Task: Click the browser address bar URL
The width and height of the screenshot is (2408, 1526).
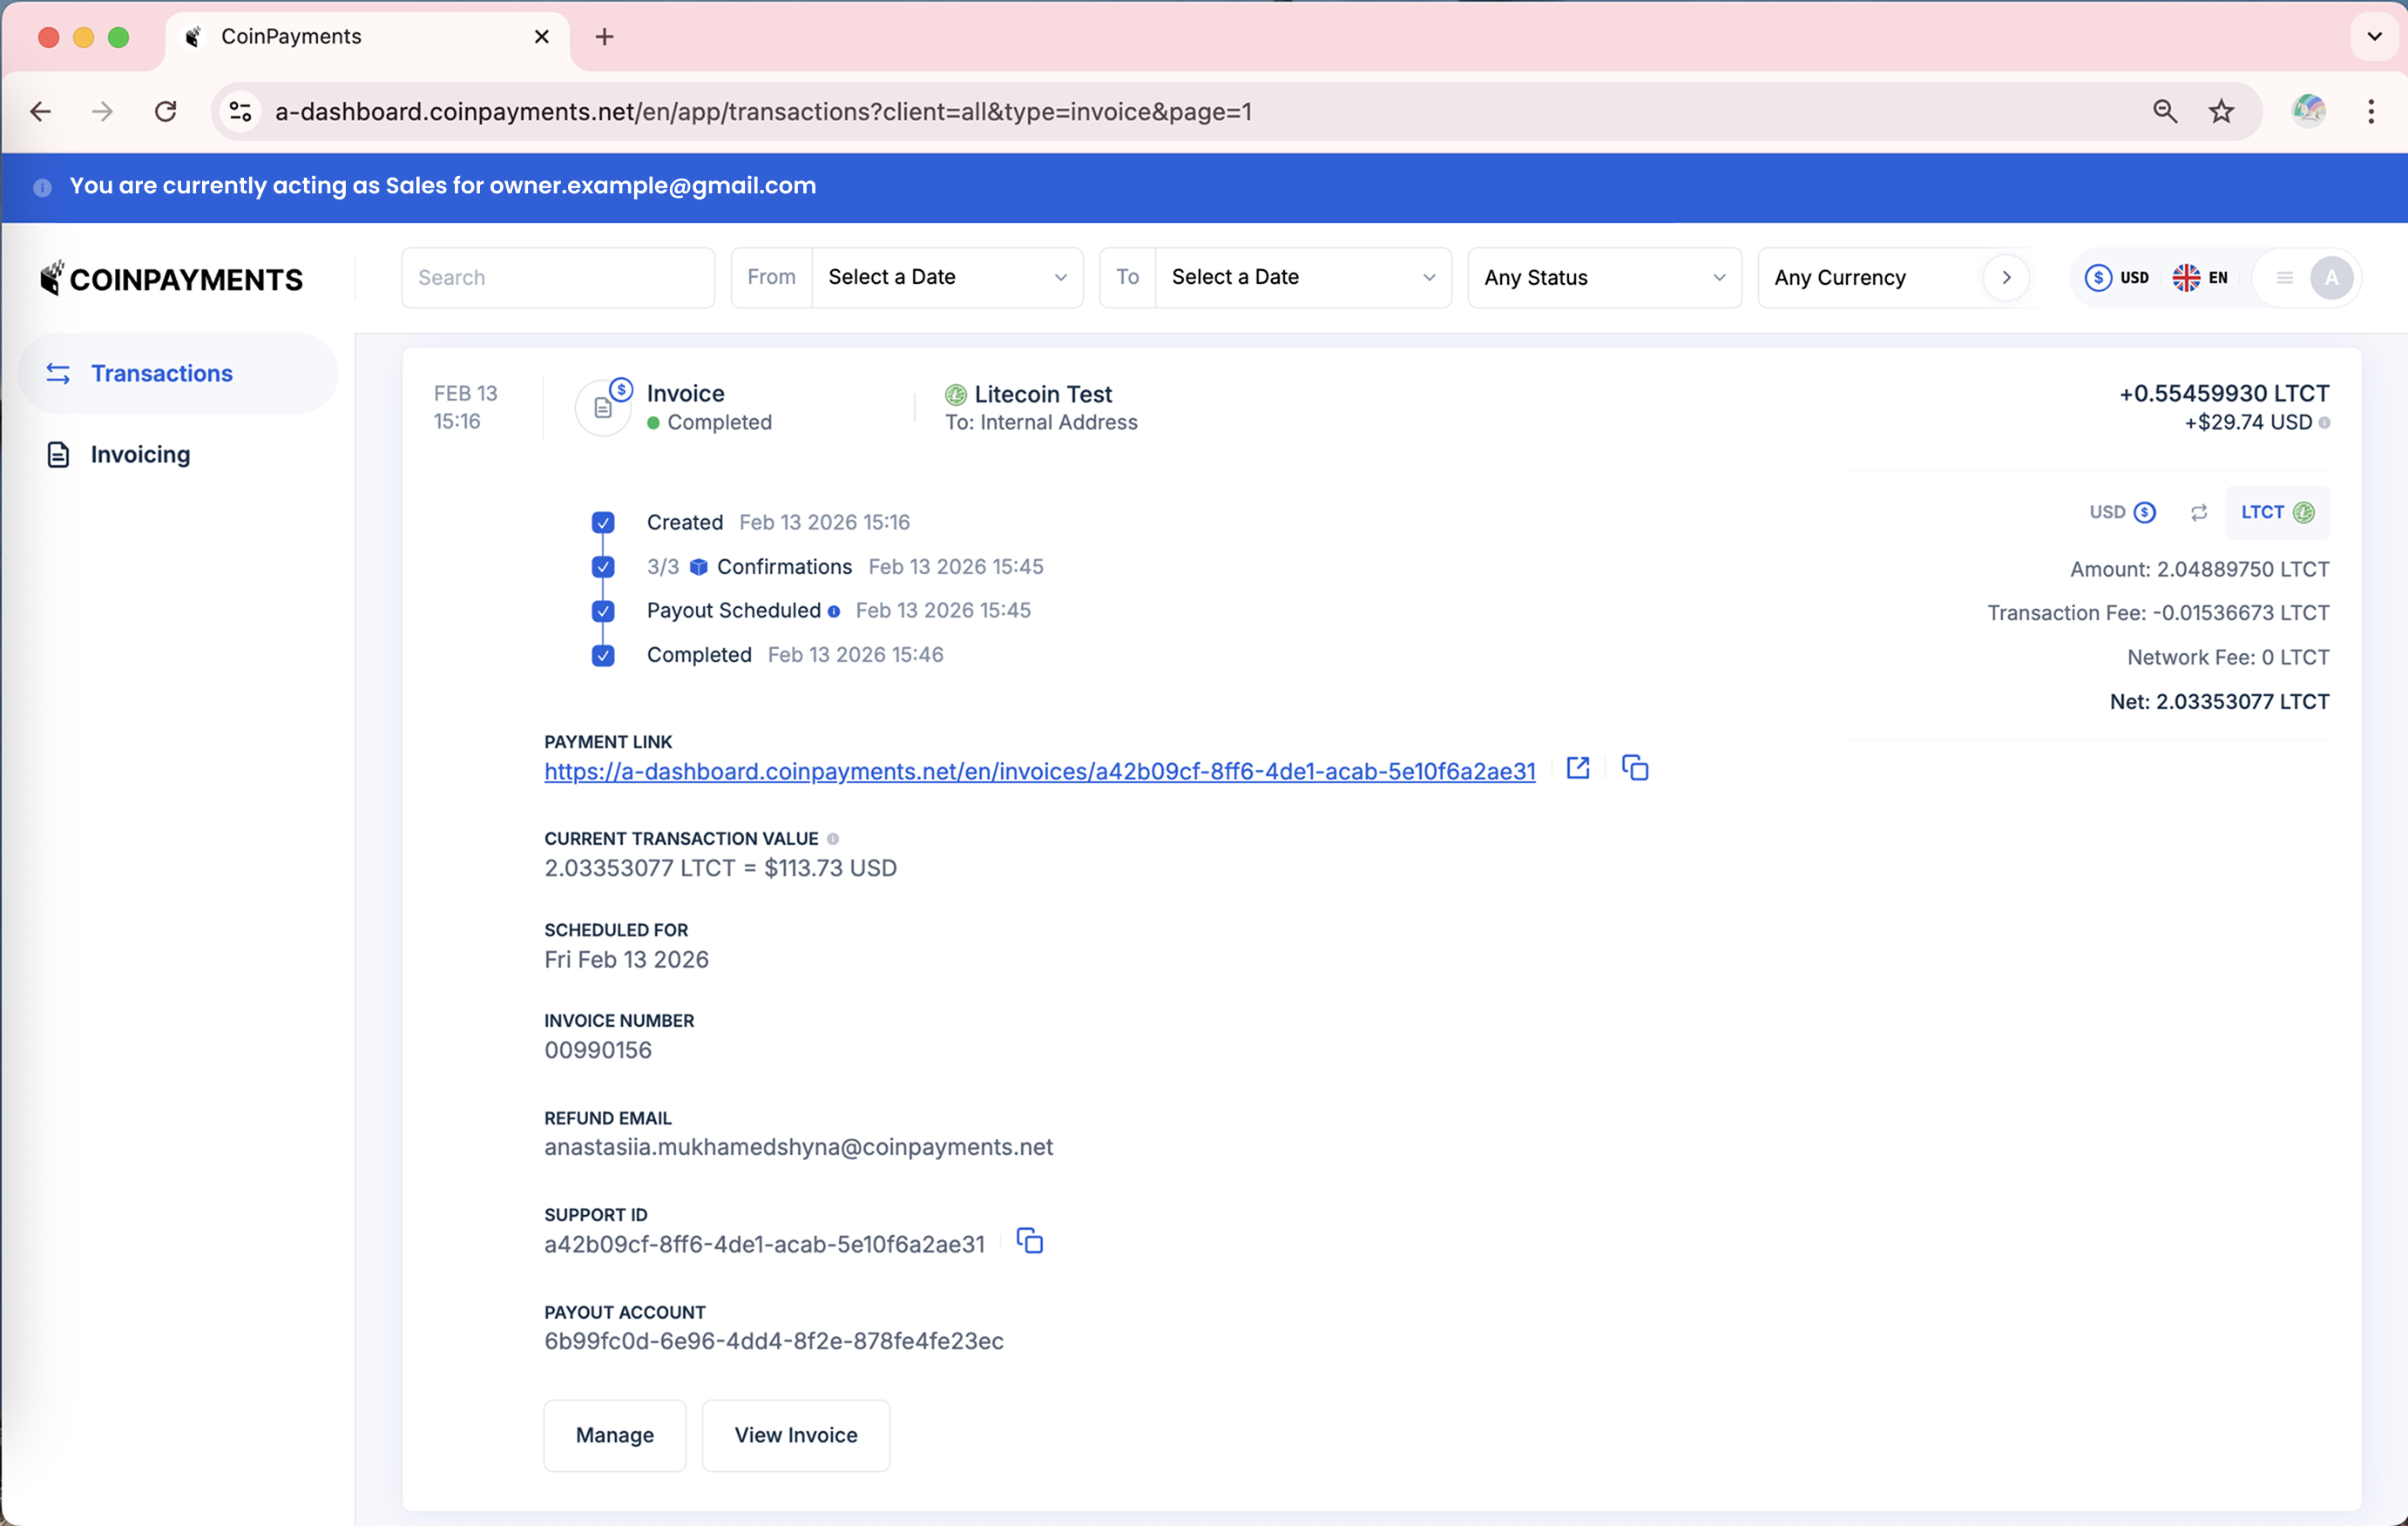Action: (763, 111)
